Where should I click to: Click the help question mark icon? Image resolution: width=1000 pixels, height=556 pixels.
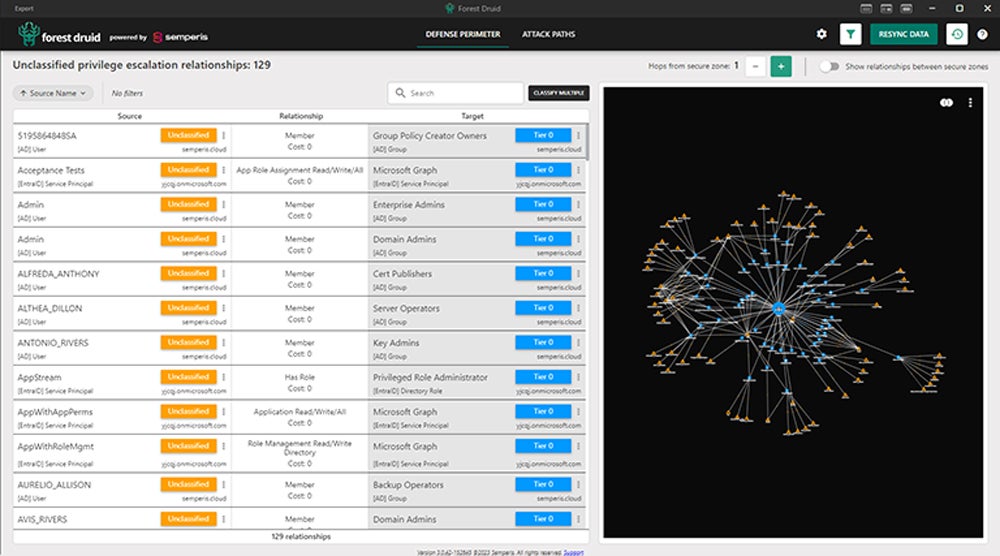point(982,34)
